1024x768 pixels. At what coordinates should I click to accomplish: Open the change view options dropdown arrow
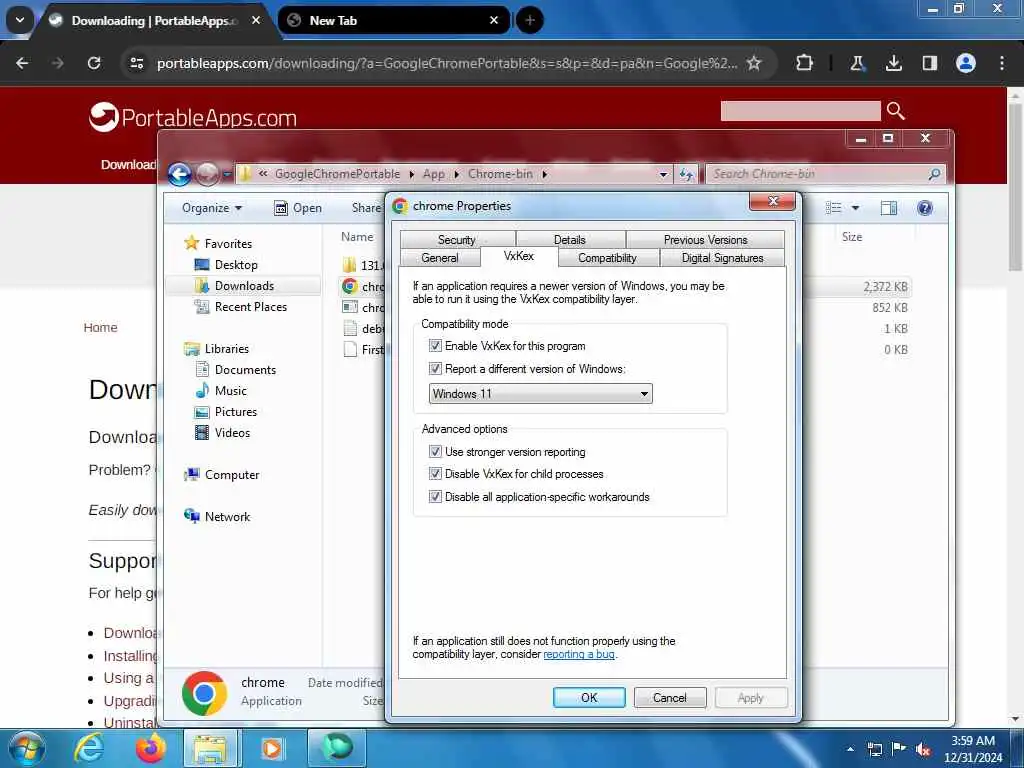[x=856, y=208]
